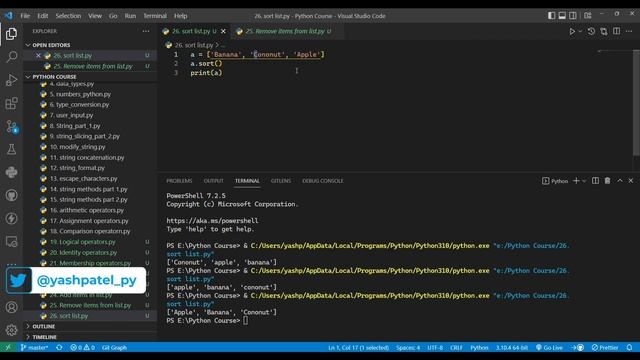The image size is (640, 360).
Task: Expand the Timeline section
Action: pyautogui.click(x=44, y=337)
